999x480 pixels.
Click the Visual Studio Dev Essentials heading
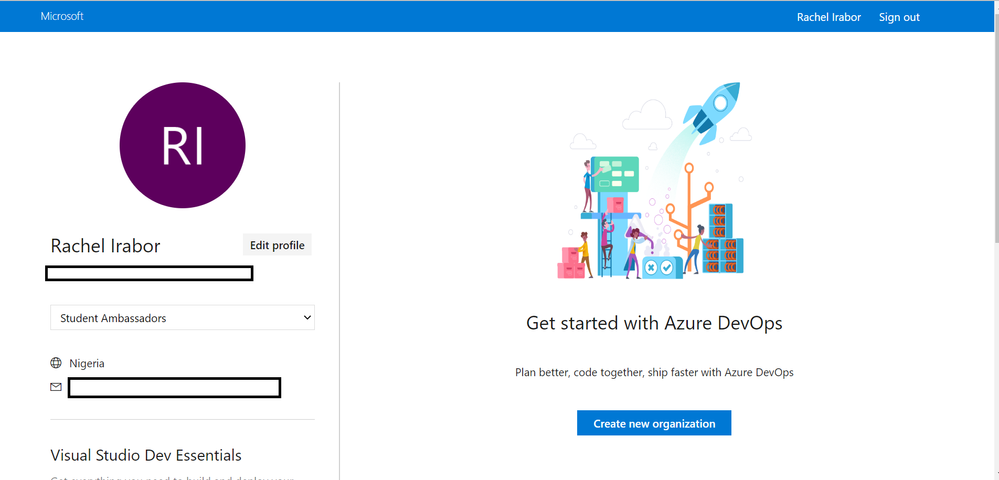point(146,455)
